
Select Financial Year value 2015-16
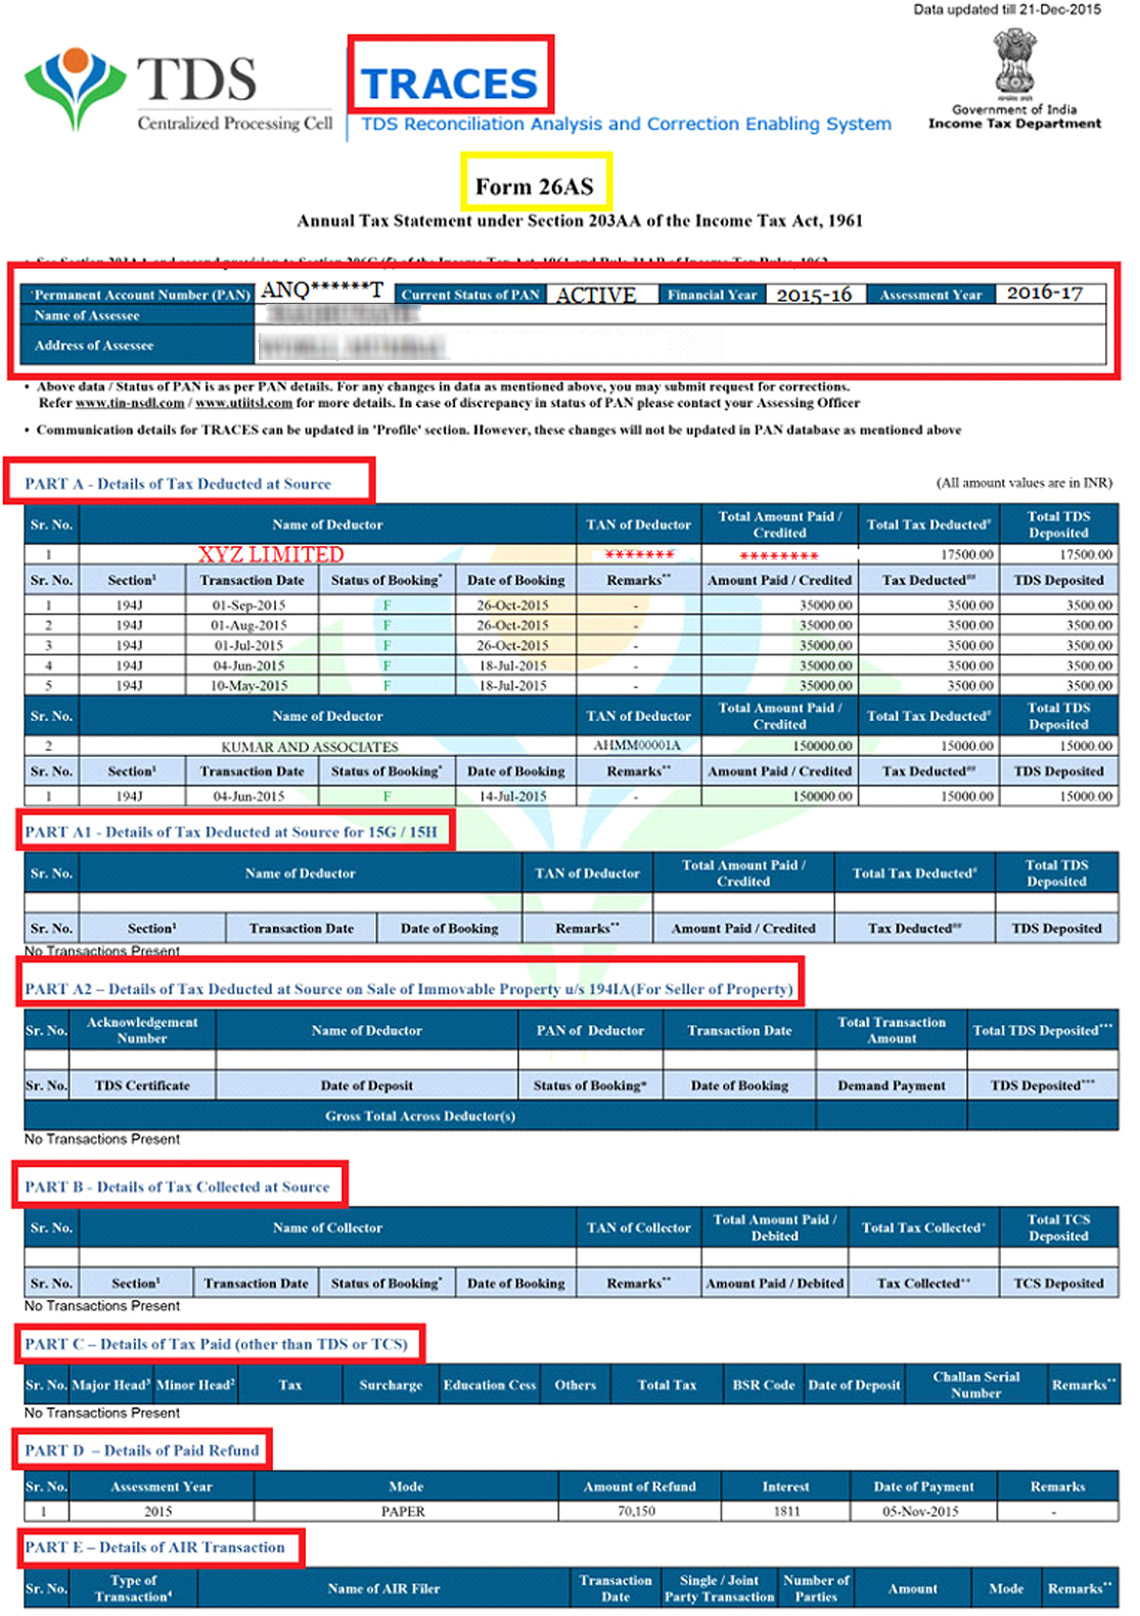[814, 294]
